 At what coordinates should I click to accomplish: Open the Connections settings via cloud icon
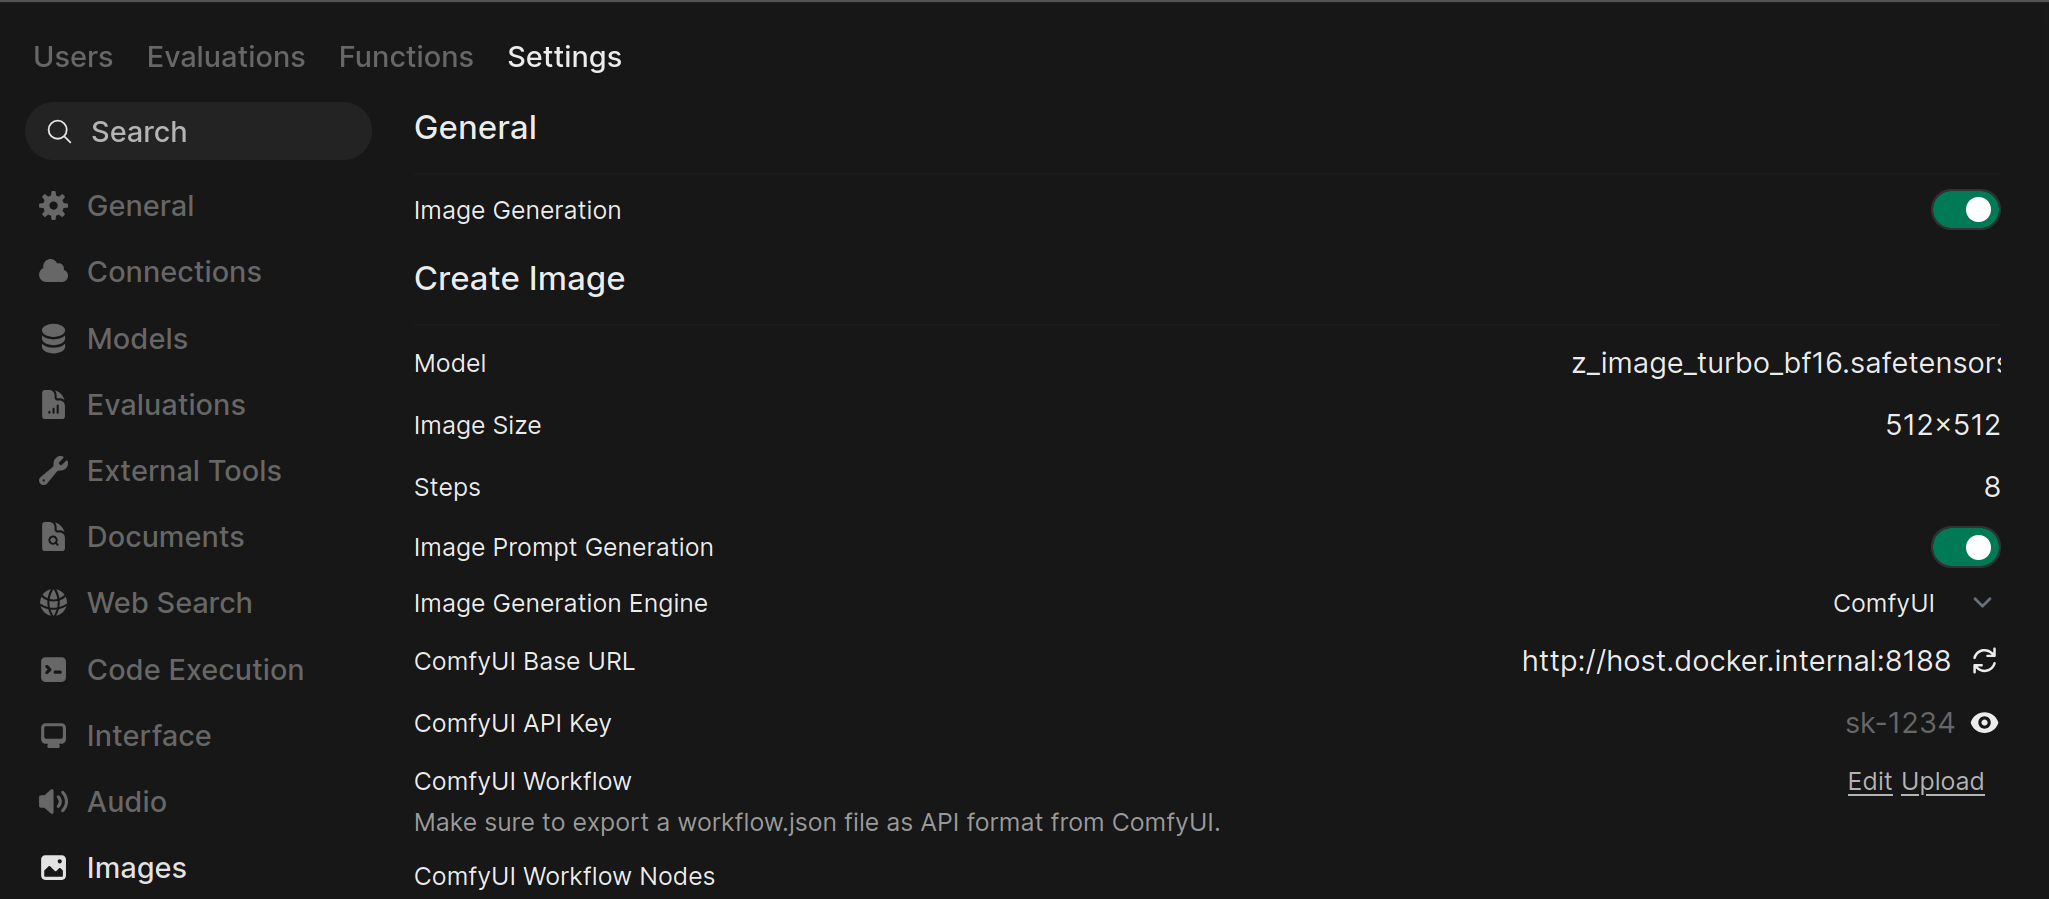click(x=54, y=271)
